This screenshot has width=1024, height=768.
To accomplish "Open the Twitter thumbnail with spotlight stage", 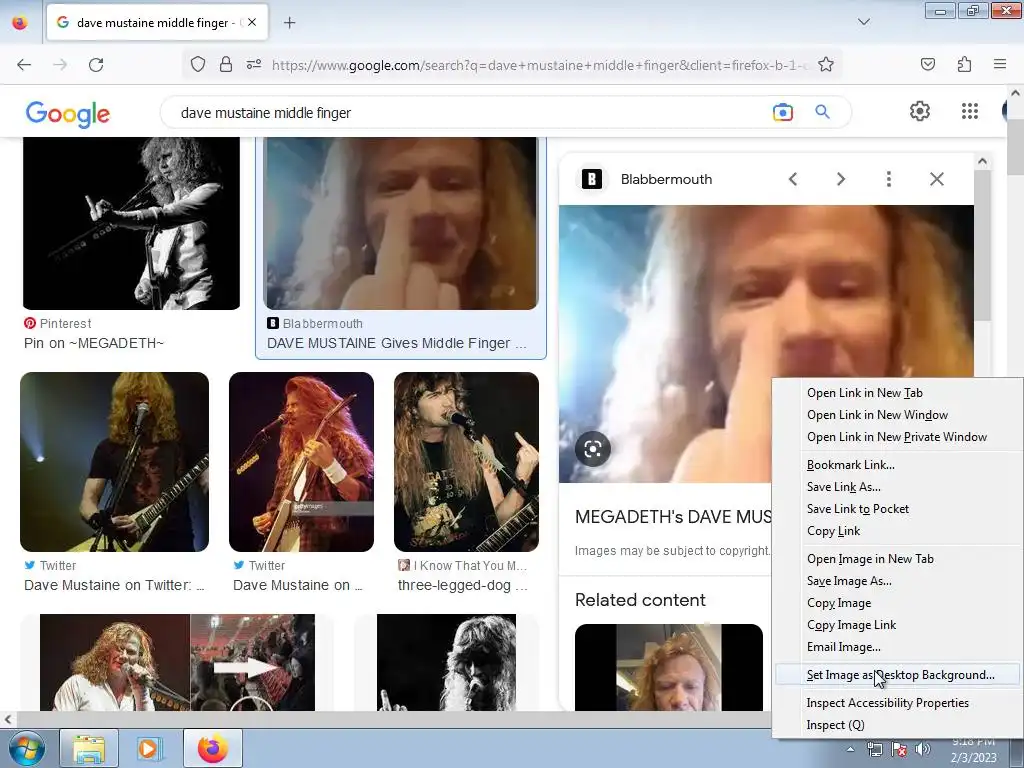I will coord(114,462).
